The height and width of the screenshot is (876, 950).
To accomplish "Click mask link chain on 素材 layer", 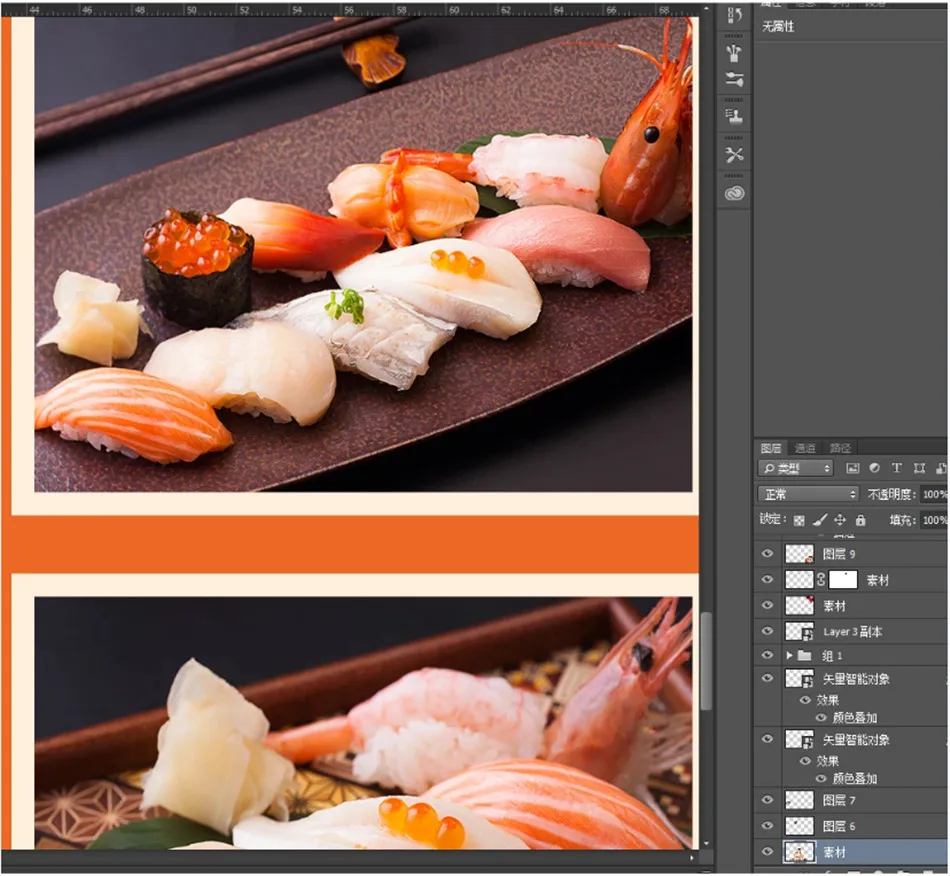I will pyautogui.click(x=821, y=579).
